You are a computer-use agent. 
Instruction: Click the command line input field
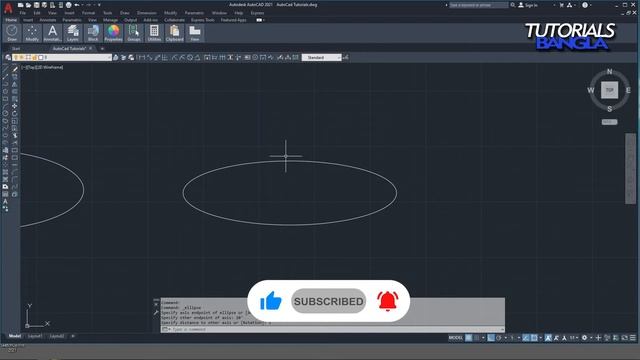(x=333, y=329)
